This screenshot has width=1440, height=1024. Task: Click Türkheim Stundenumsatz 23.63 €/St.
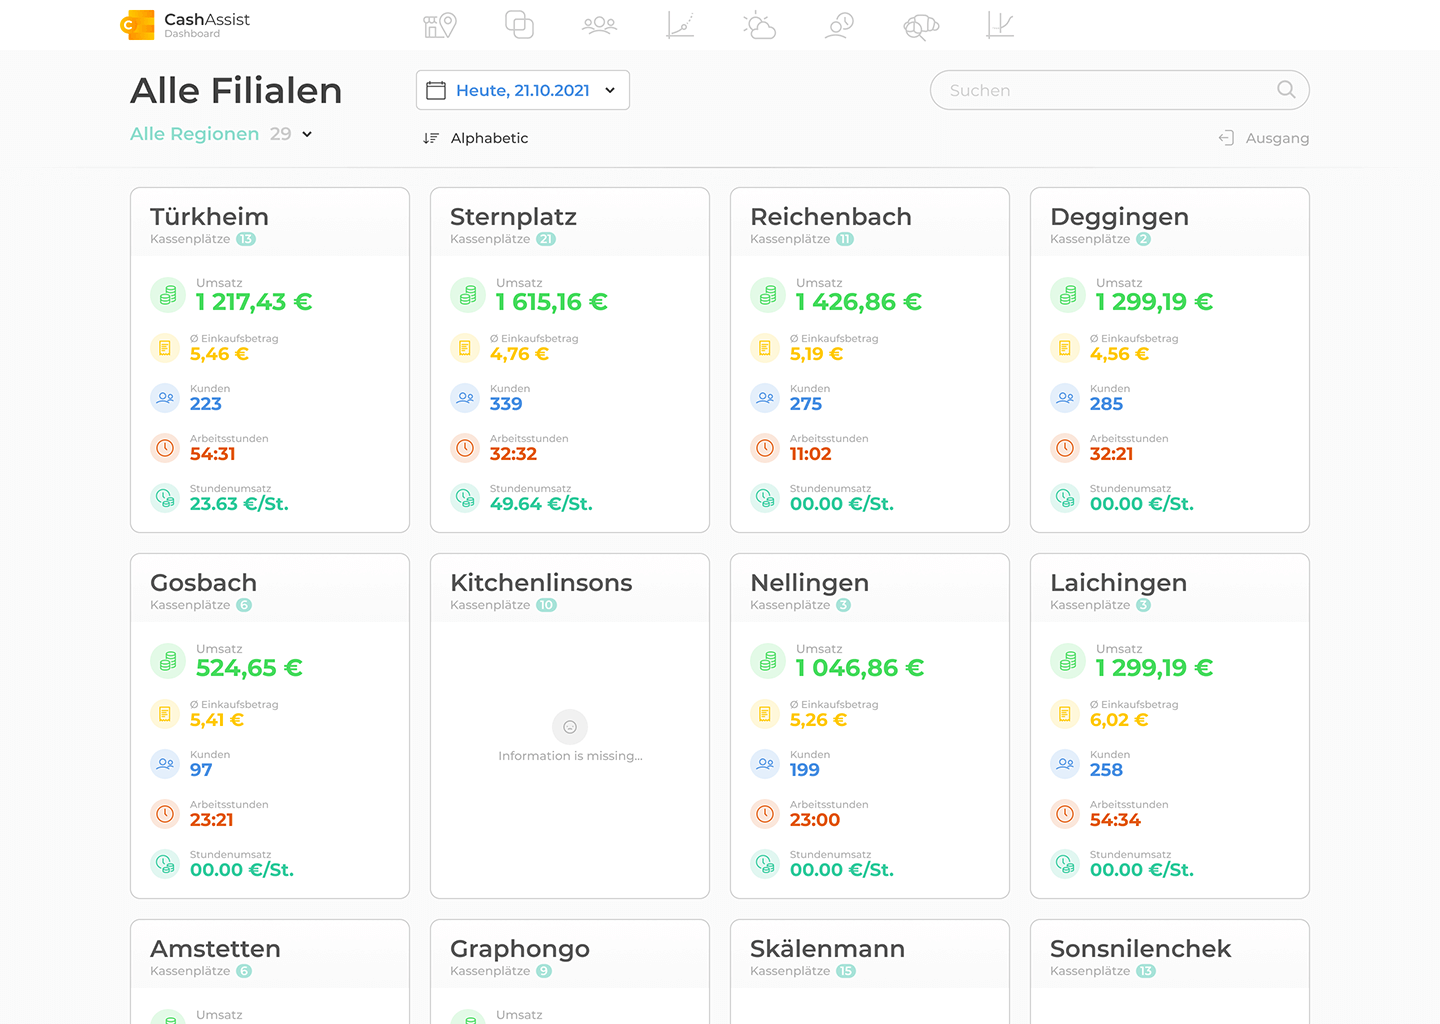239,504
